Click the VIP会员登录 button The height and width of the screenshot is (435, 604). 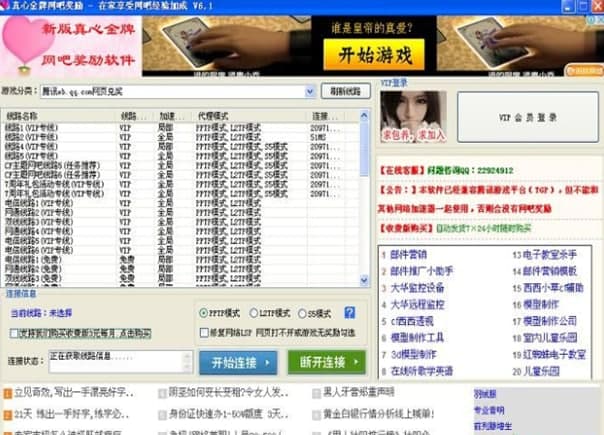528,117
